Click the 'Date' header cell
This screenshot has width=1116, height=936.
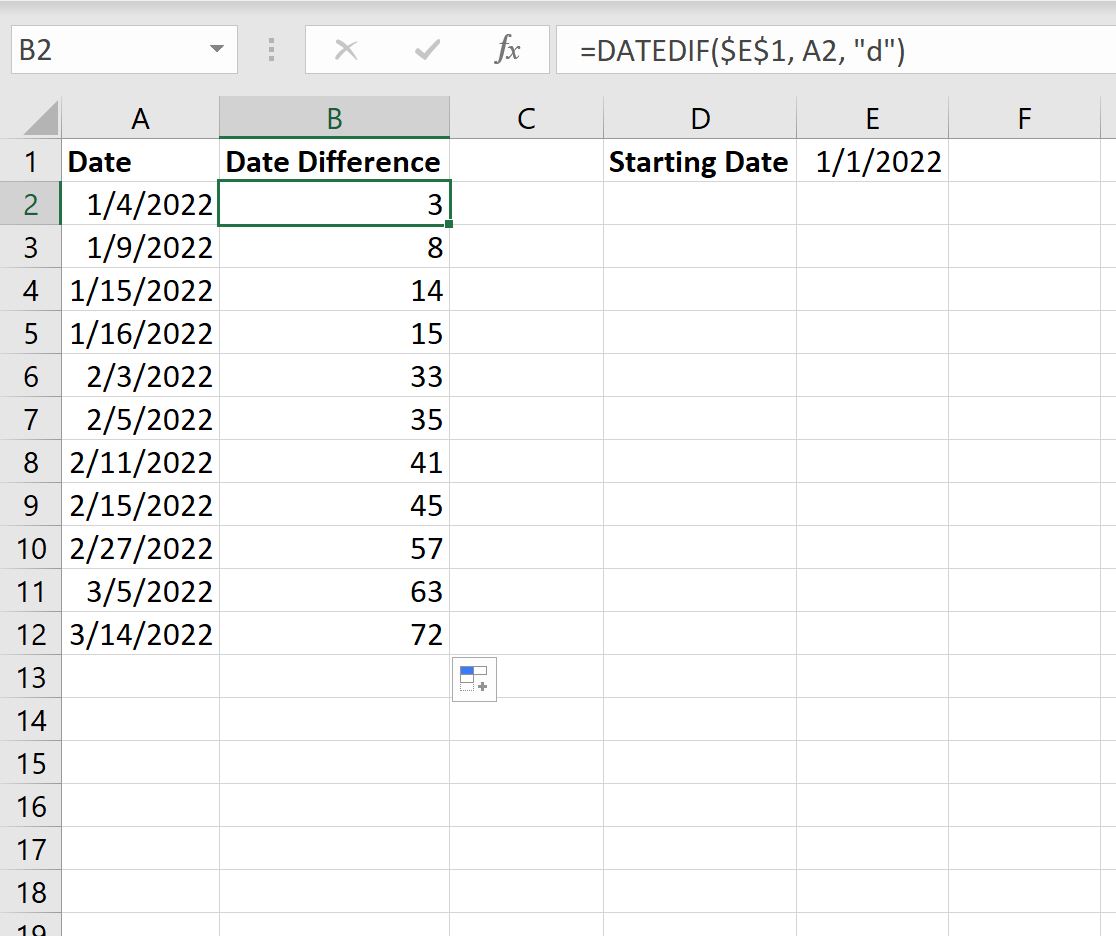point(140,162)
